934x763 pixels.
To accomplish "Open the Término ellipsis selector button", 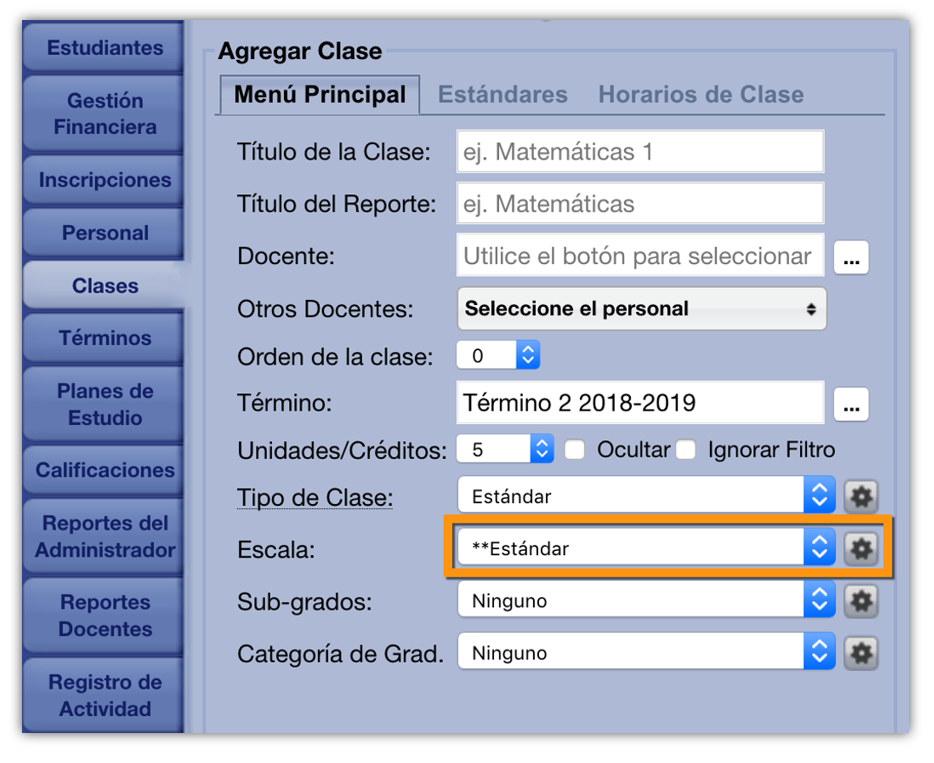I will 851,405.
